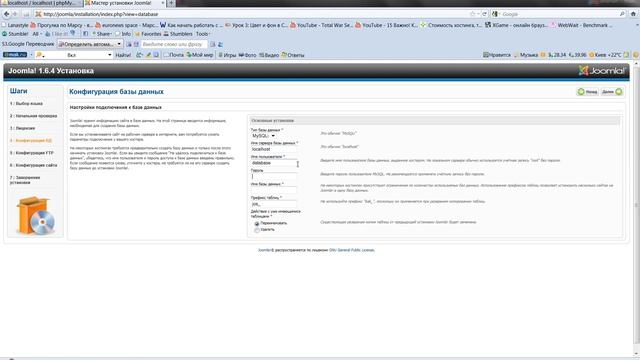This screenshot has width=640, height=360.
Task: Open the translator language dropdown 'Определить автома...'
Action: click(90, 44)
